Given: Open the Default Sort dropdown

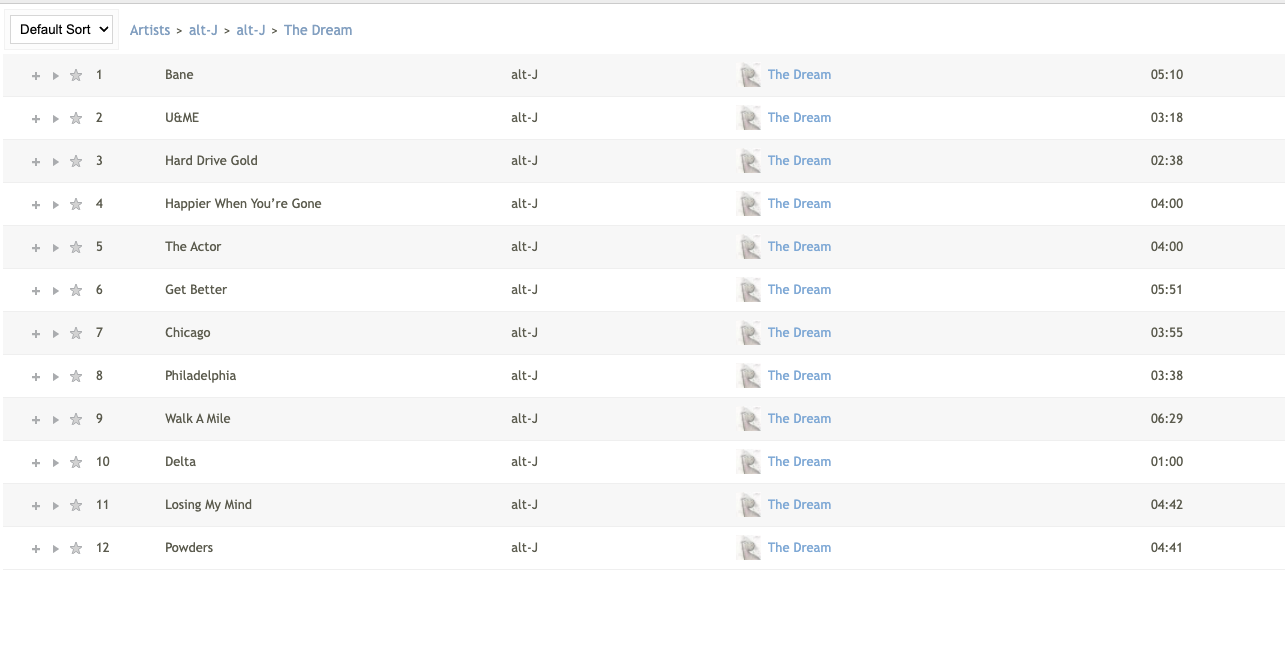Looking at the screenshot, I should coord(61,30).
